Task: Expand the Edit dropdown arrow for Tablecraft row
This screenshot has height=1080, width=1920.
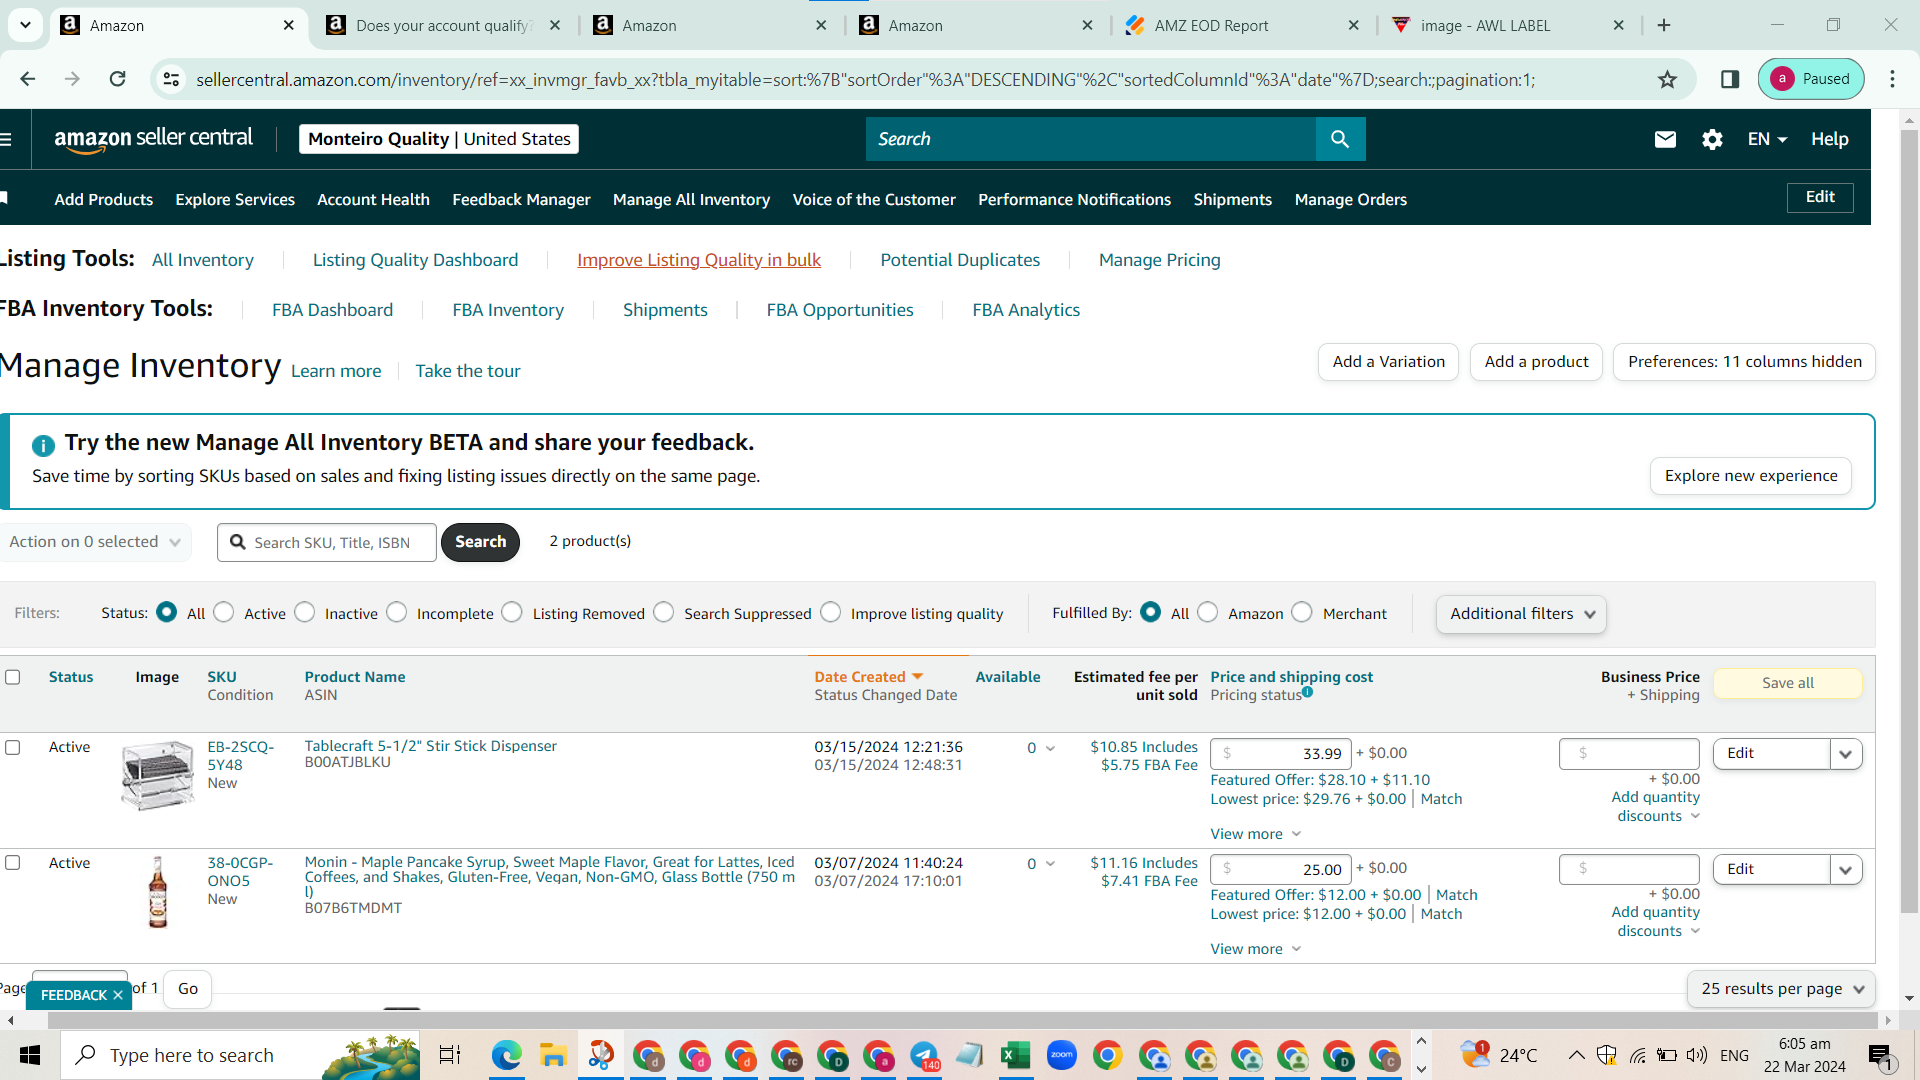Action: [1846, 754]
